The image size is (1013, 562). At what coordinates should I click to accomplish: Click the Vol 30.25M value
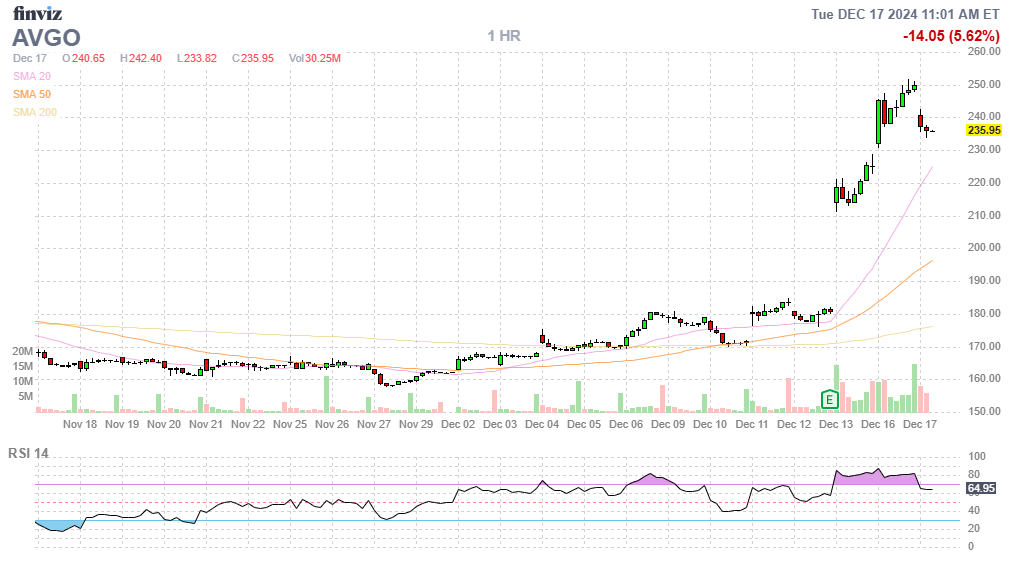[x=315, y=58]
